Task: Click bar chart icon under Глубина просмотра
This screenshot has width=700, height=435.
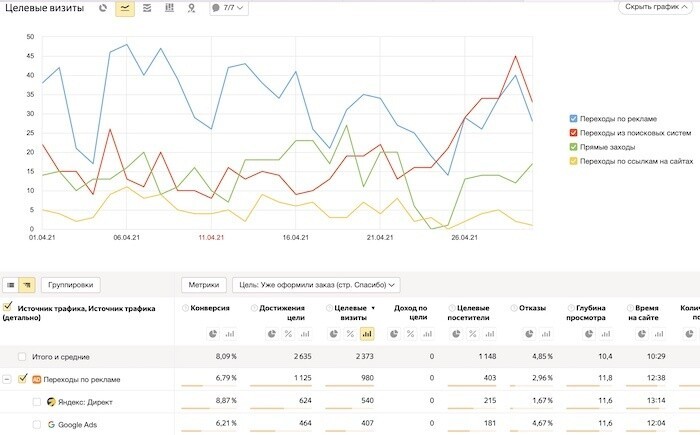Action: coord(606,334)
